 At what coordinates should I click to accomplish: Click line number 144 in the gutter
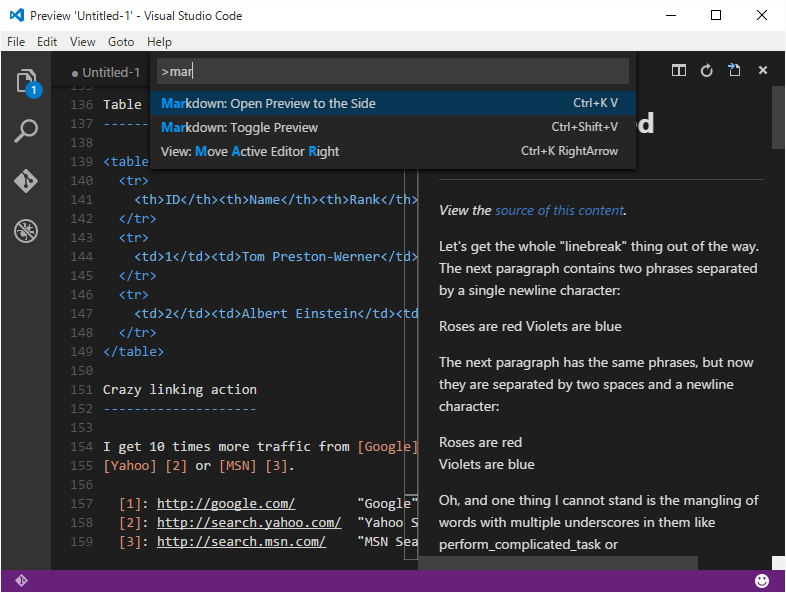tap(81, 257)
